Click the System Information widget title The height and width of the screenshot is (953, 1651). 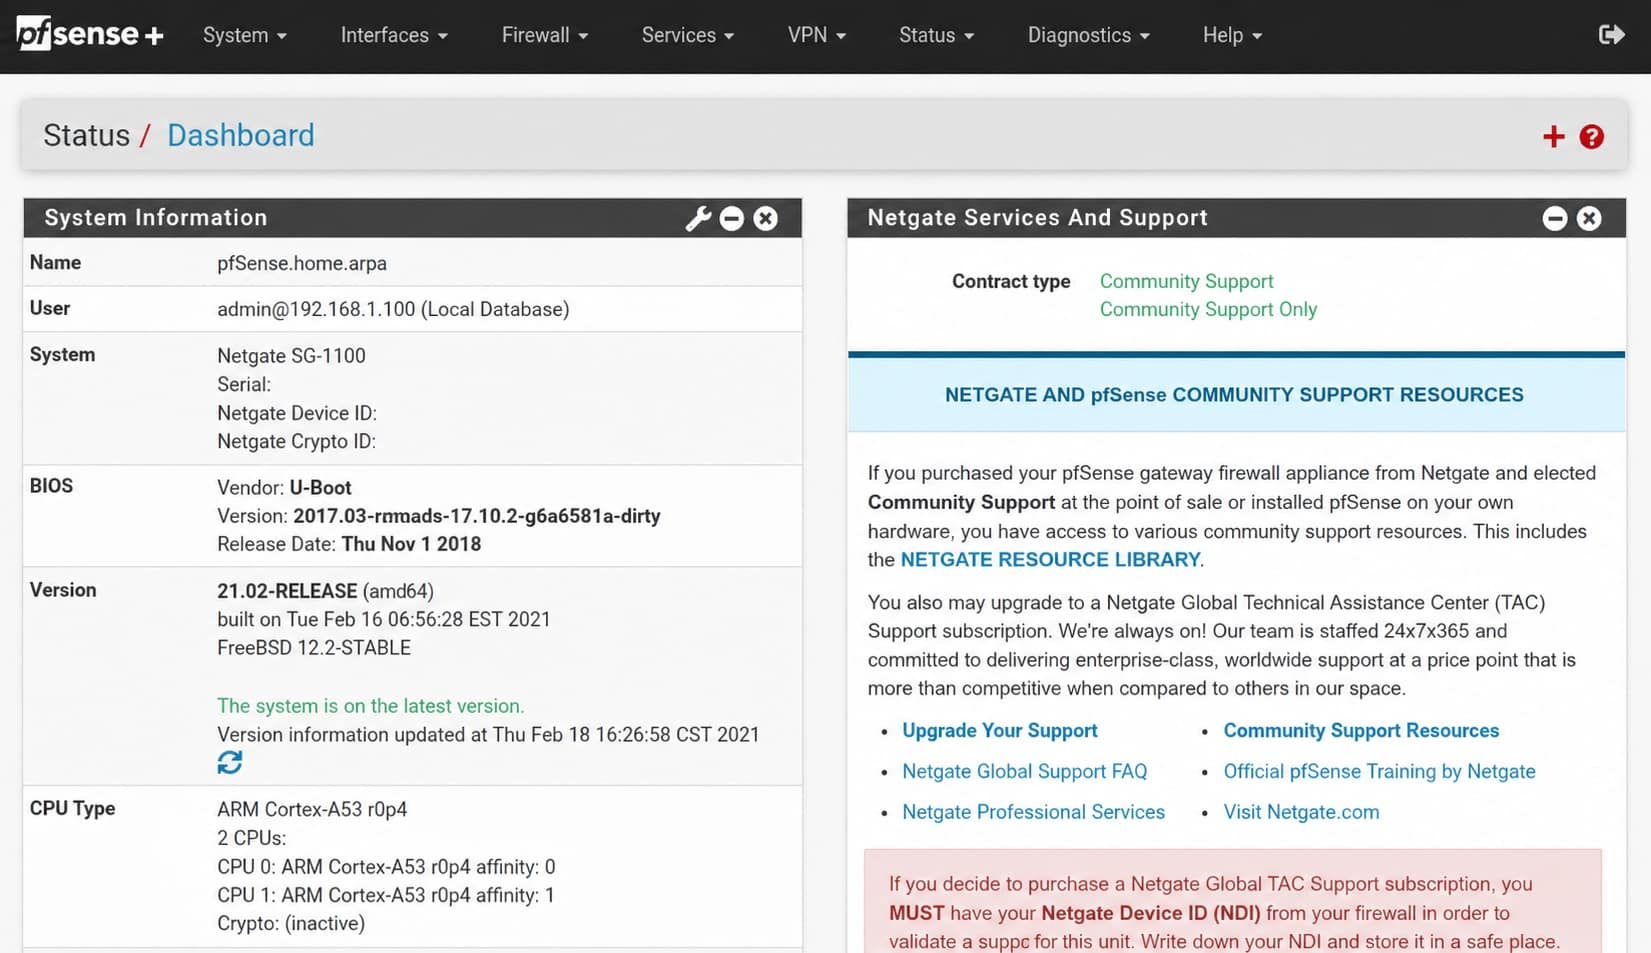click(x=156, y=218)
